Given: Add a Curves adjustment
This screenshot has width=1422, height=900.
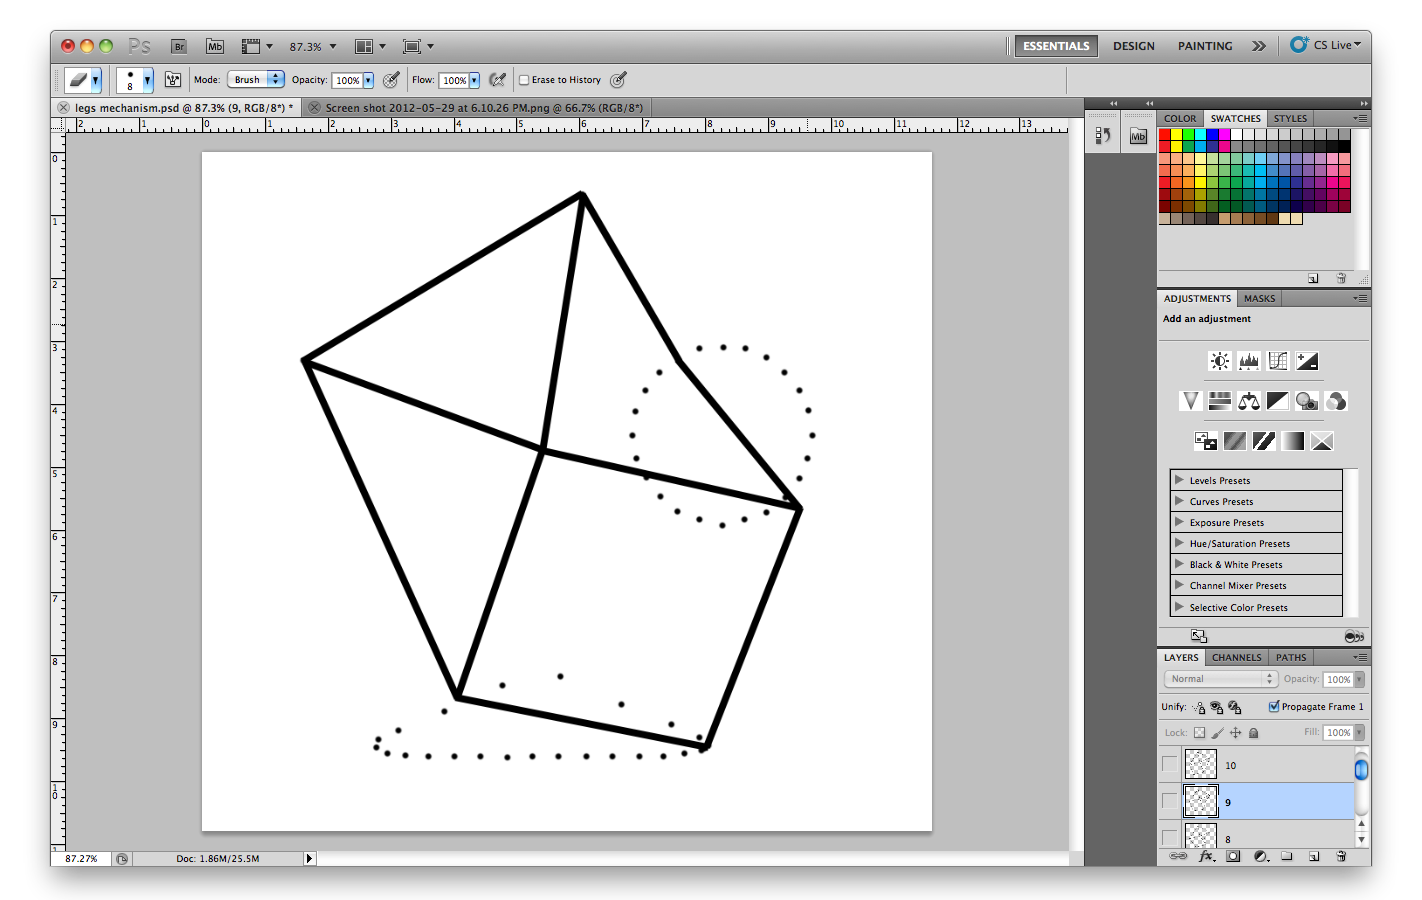Looking at the screenshot, I should tap(1278, 361).
